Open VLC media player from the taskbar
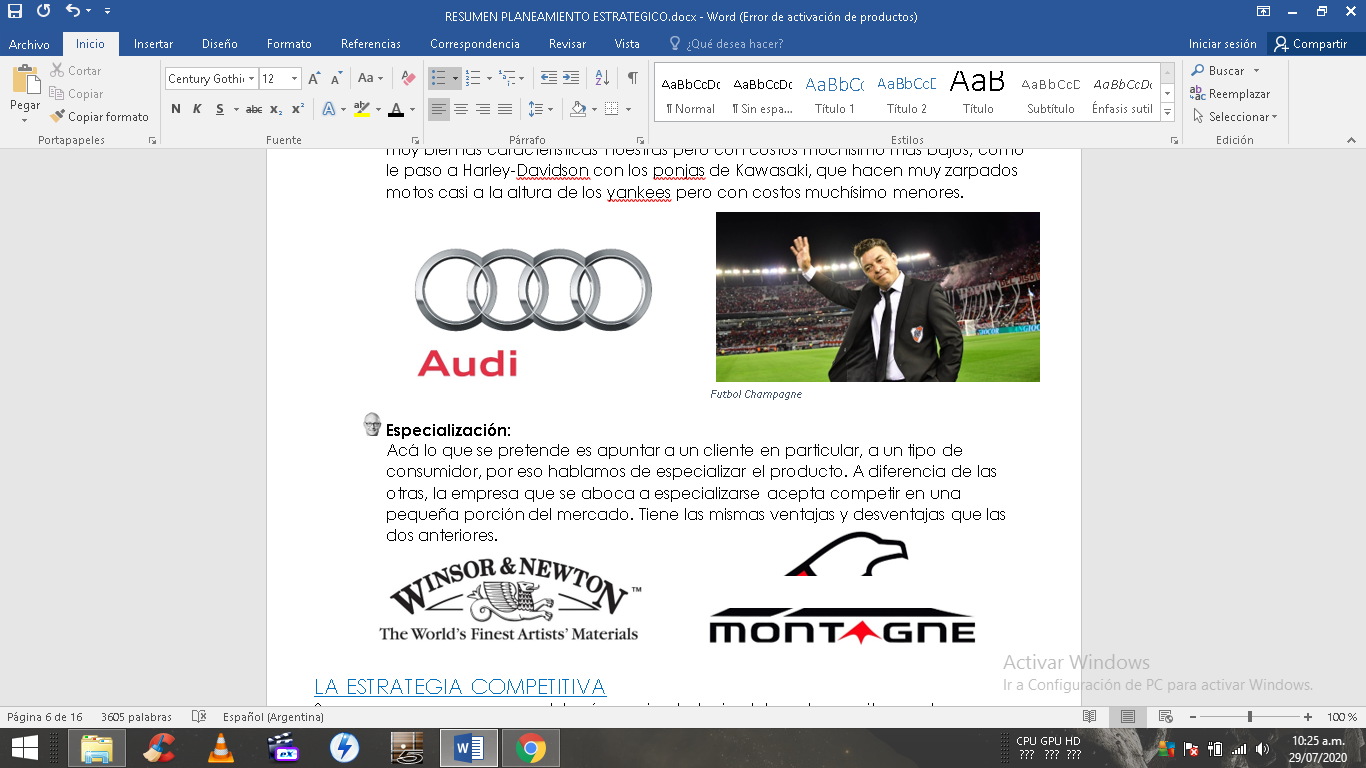Viewport: 1366px width, 768px height. [220, 748]
